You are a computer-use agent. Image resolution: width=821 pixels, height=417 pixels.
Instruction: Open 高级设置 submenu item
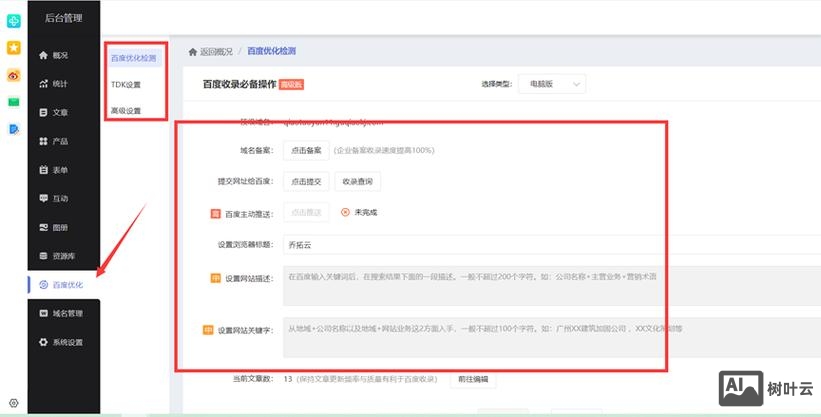pos(126,111)
